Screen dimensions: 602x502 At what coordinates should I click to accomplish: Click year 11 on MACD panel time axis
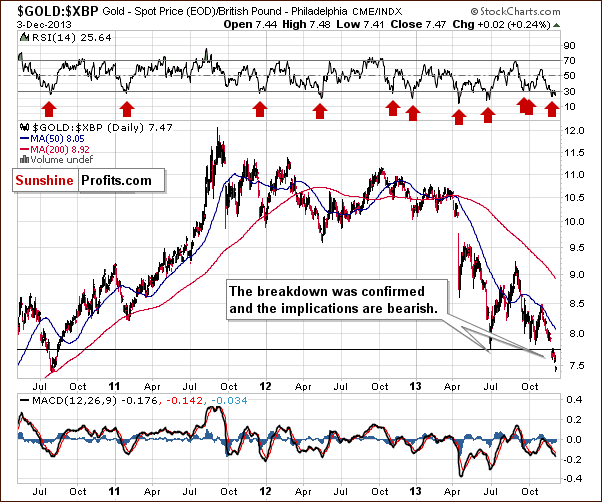tap(114, 491)
